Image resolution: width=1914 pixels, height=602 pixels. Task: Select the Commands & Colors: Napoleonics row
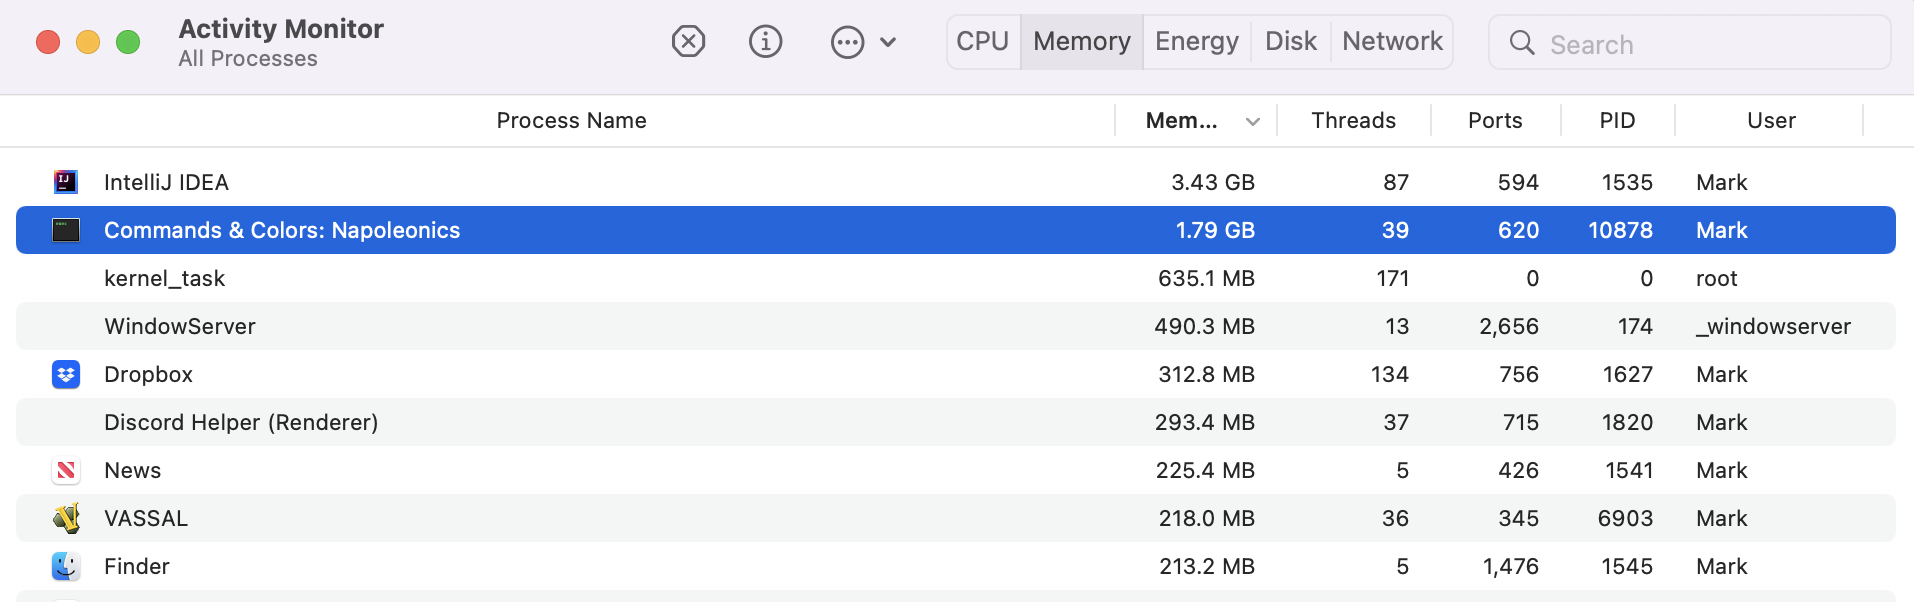pos(956,230)
